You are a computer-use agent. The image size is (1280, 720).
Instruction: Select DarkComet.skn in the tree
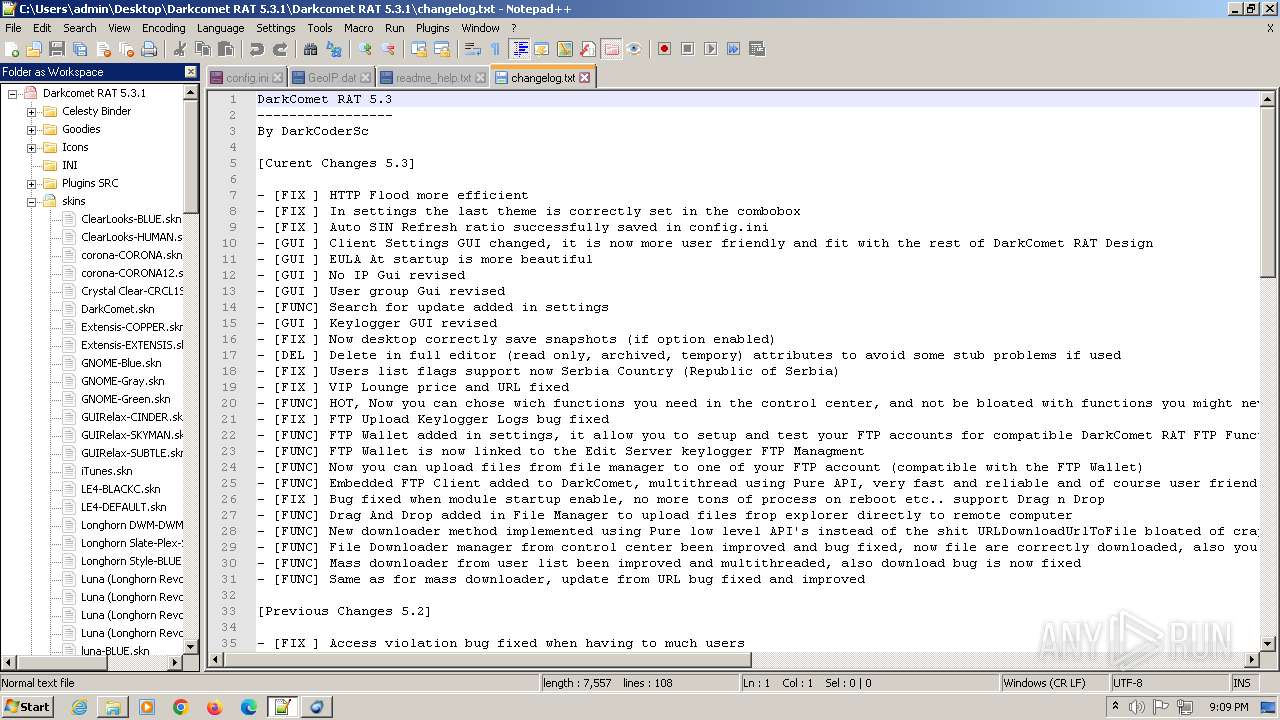(117, 309)
